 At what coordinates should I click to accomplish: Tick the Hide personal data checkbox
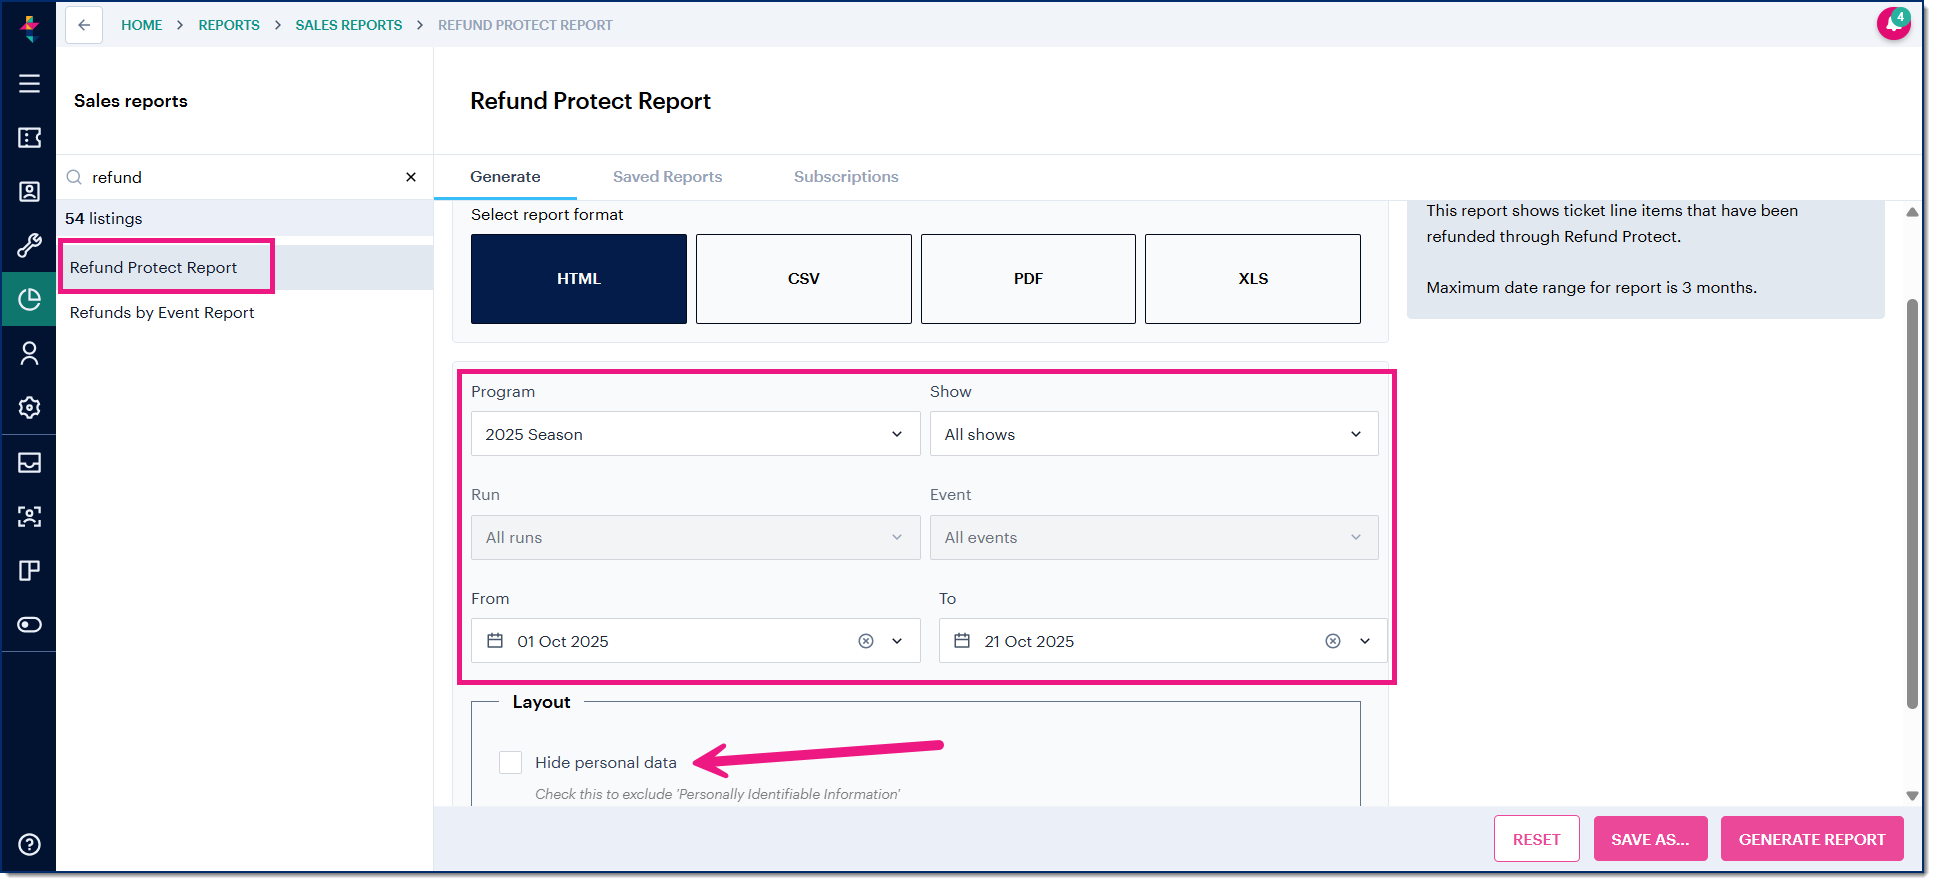click(x=510, y=762)
